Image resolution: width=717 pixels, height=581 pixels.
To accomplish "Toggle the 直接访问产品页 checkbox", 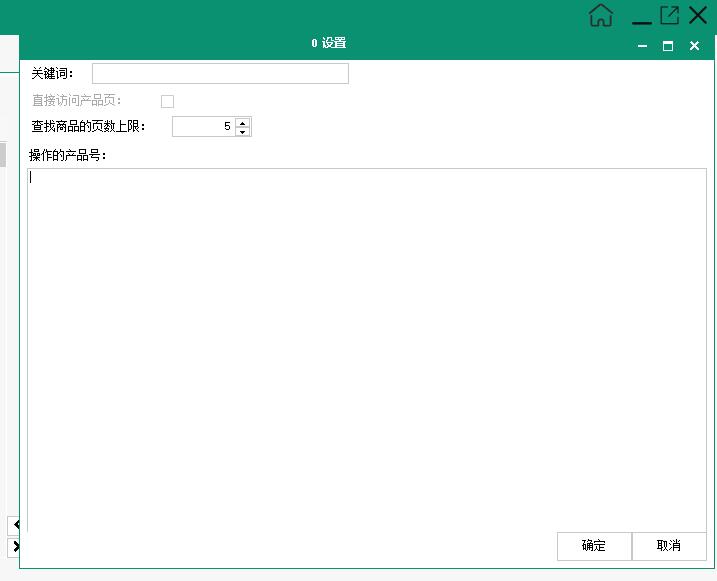I will [167, 101].
